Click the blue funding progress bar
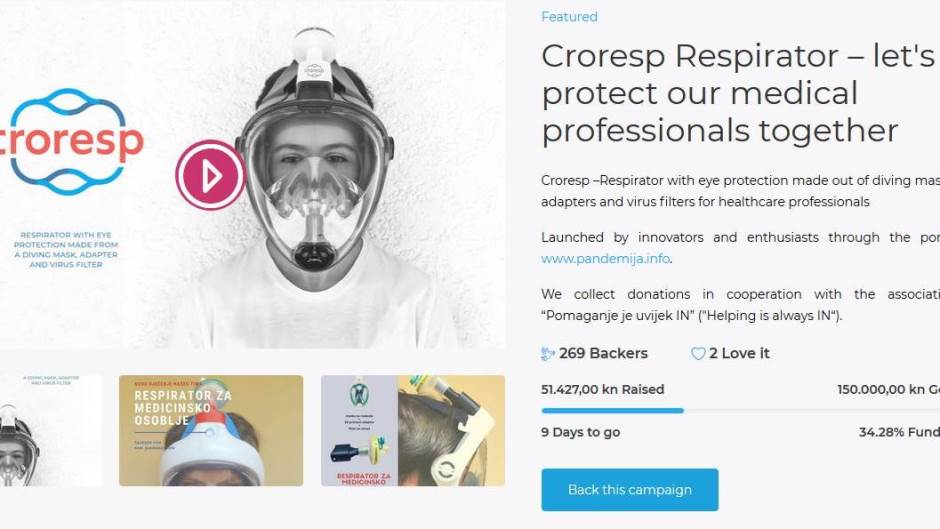 [x=612, y=410]
